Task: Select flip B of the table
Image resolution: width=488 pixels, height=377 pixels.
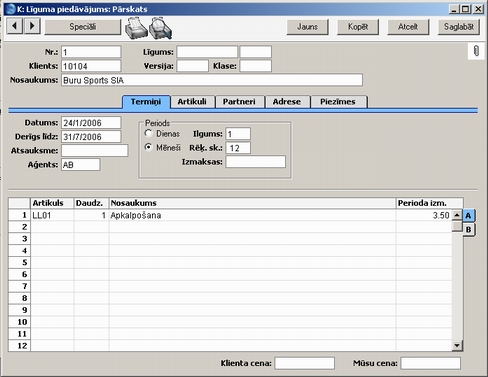Action: click(468, 229)
